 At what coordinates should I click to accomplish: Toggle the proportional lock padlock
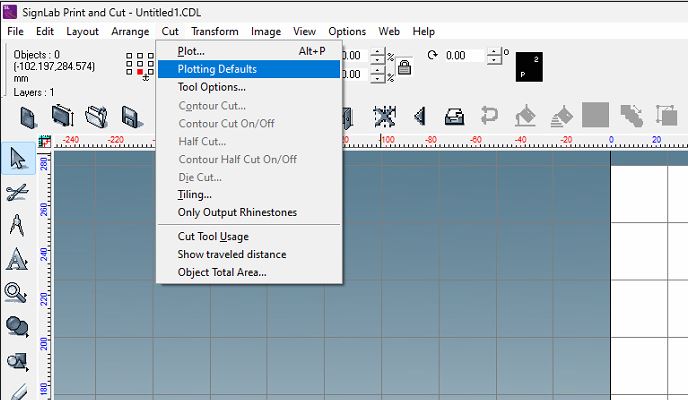pyautogui.click(x=404, y=68)
